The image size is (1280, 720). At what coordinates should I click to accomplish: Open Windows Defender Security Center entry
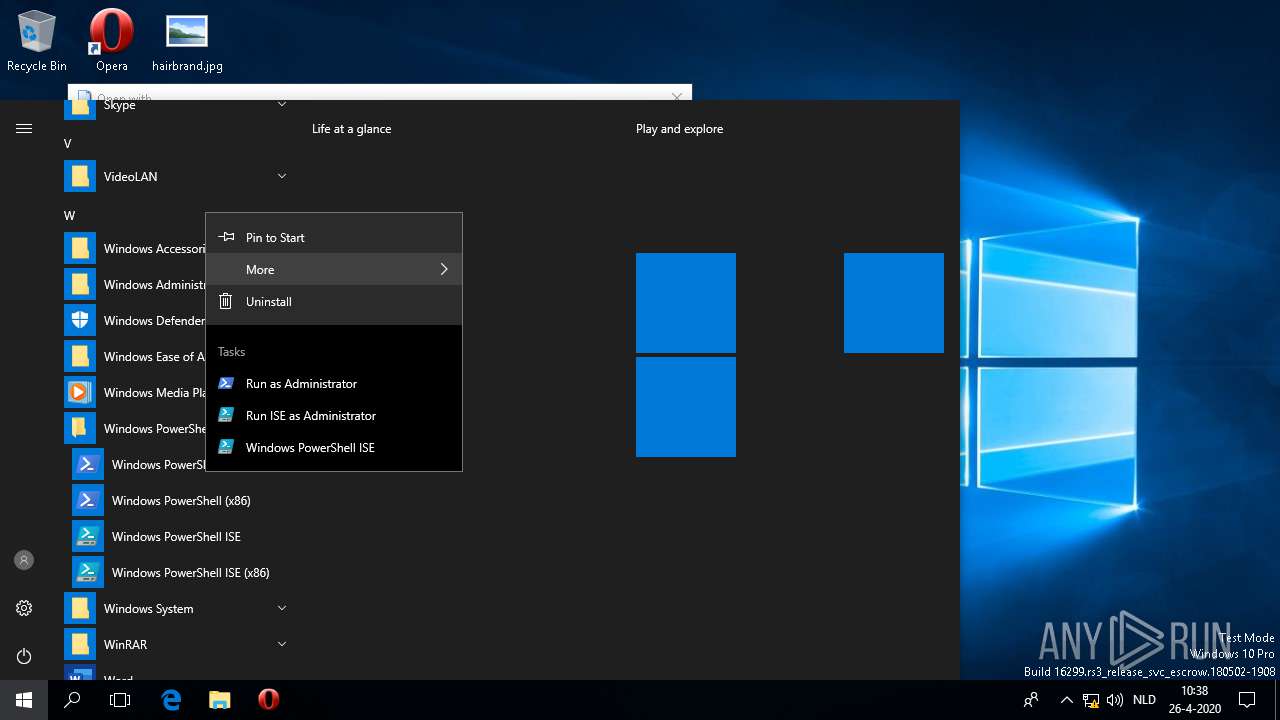[134, 321]
